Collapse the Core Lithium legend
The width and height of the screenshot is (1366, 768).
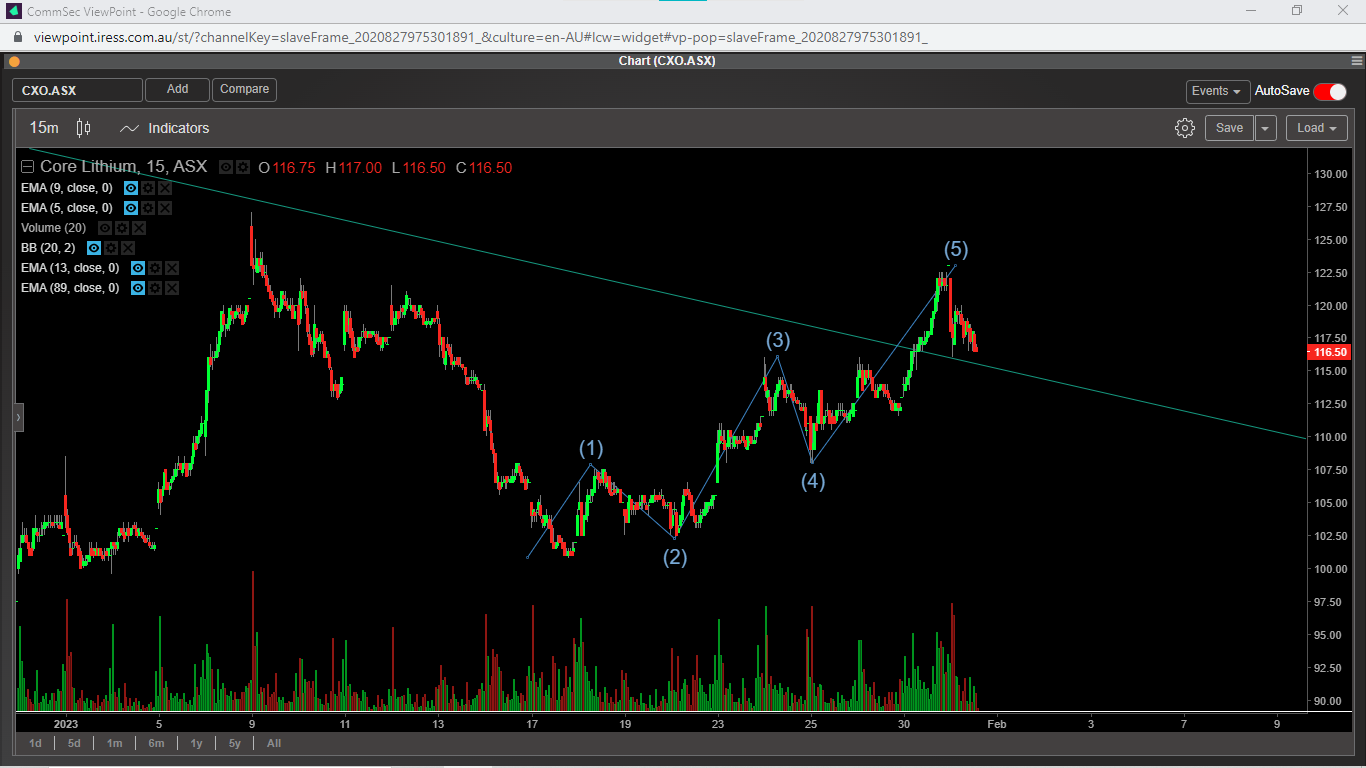[x=28, y=168]
